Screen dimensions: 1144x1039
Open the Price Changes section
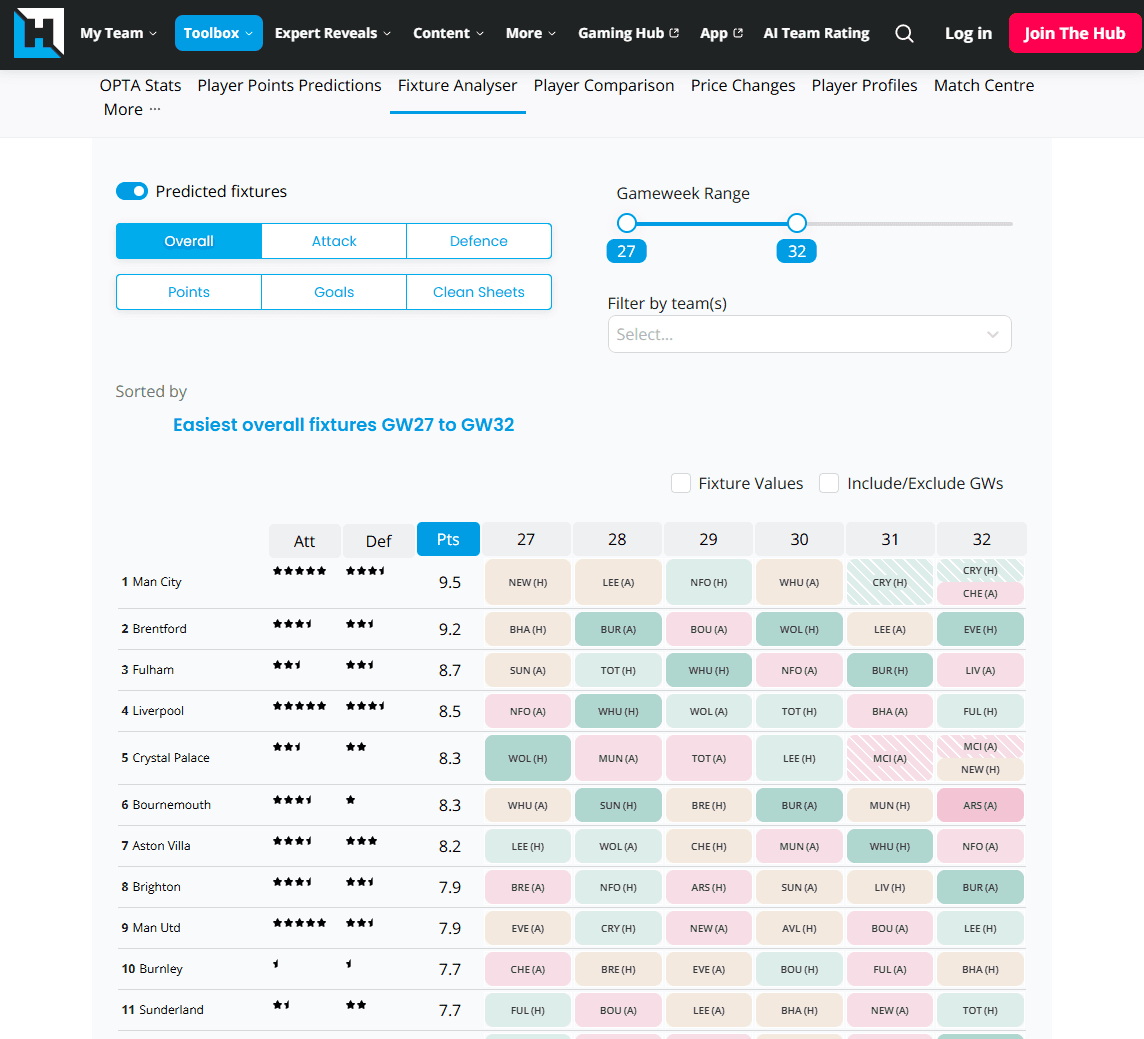click(742, 86)
